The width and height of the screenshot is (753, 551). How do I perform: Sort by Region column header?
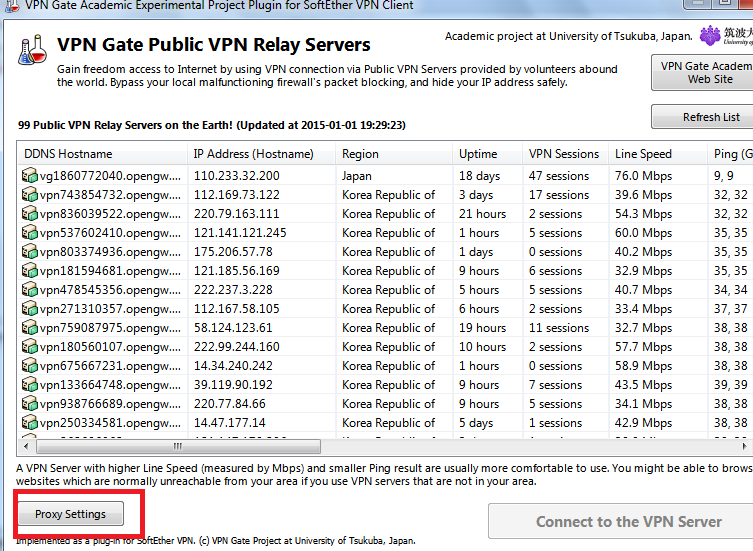coord(394,154)
